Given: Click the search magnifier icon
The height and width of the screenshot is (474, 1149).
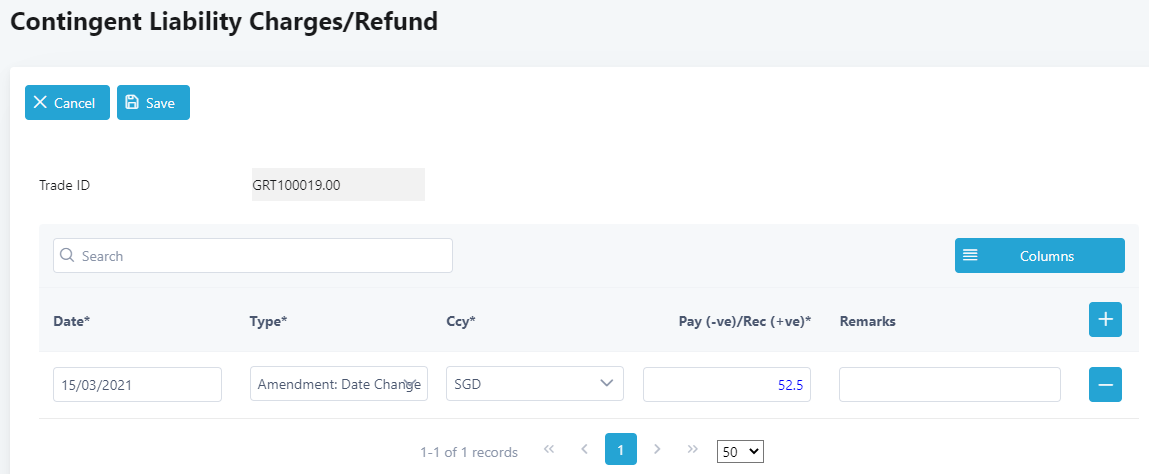Looking at the screenshot, I should 67,256.
